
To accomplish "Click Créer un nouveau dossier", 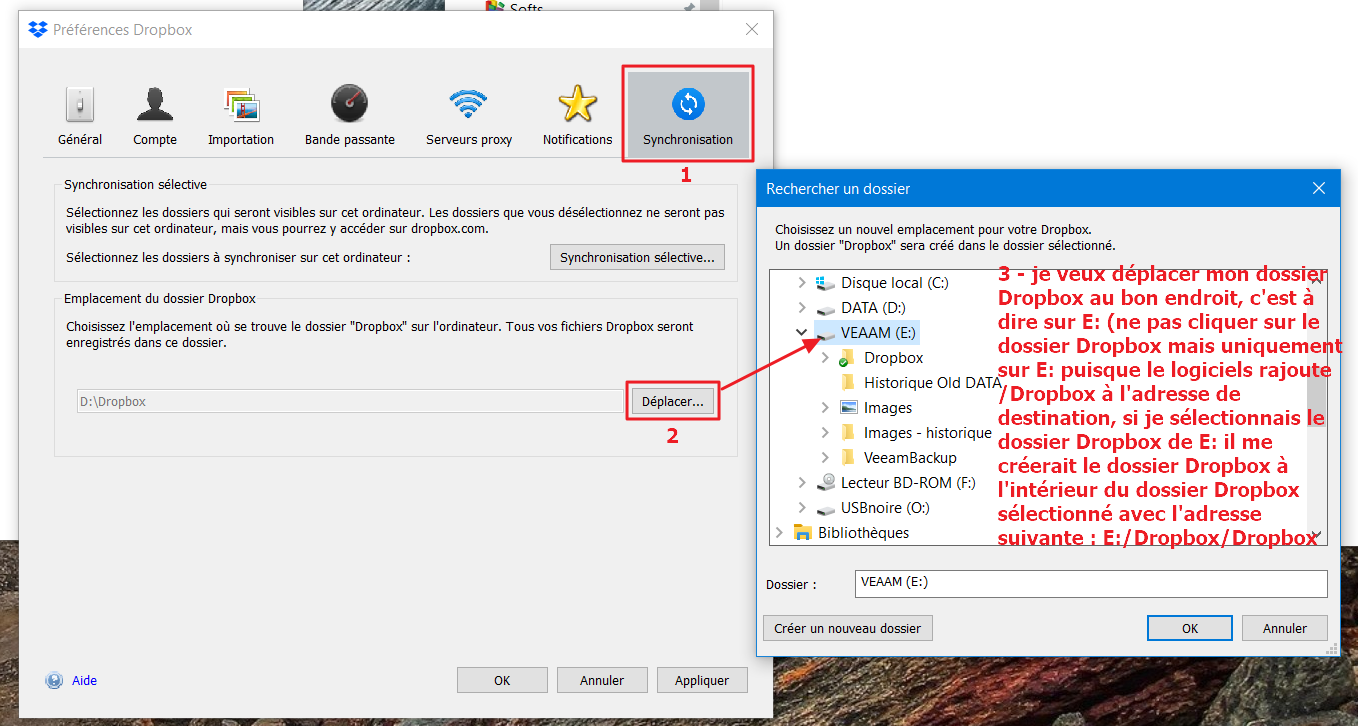I will click(x=848, y=628).
